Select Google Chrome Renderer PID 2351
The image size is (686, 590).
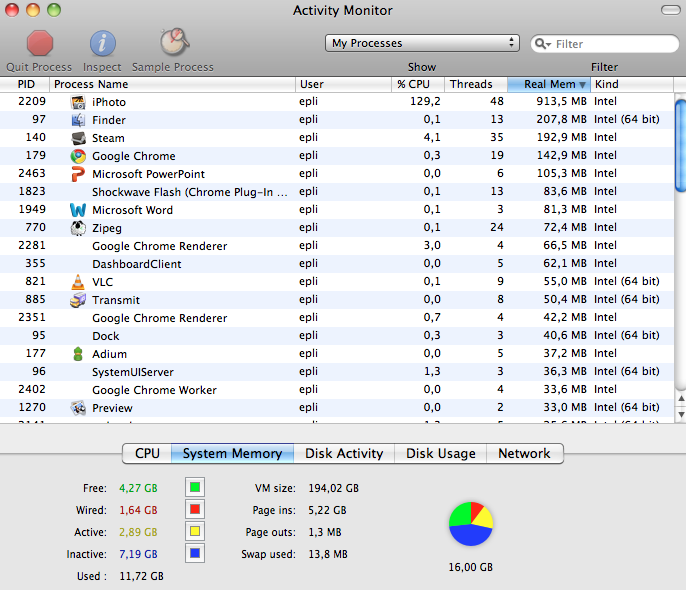pos(337,318)
